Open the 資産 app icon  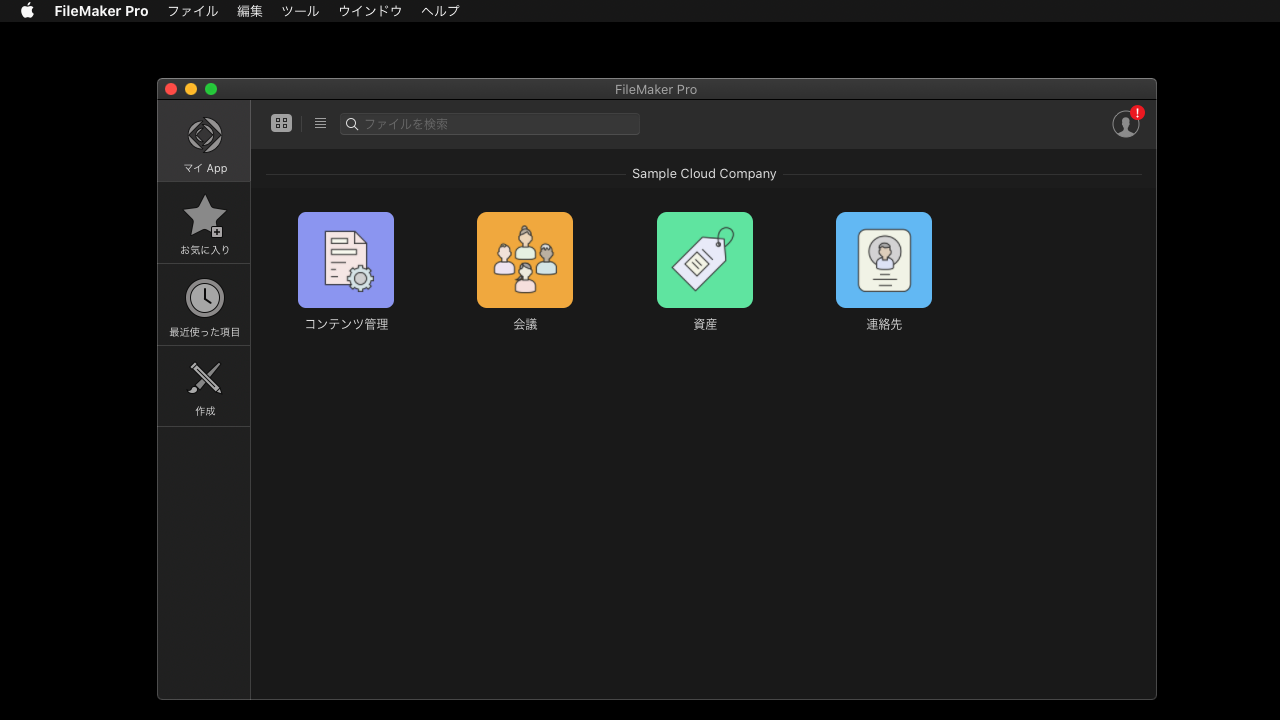(x=704, y=259)
